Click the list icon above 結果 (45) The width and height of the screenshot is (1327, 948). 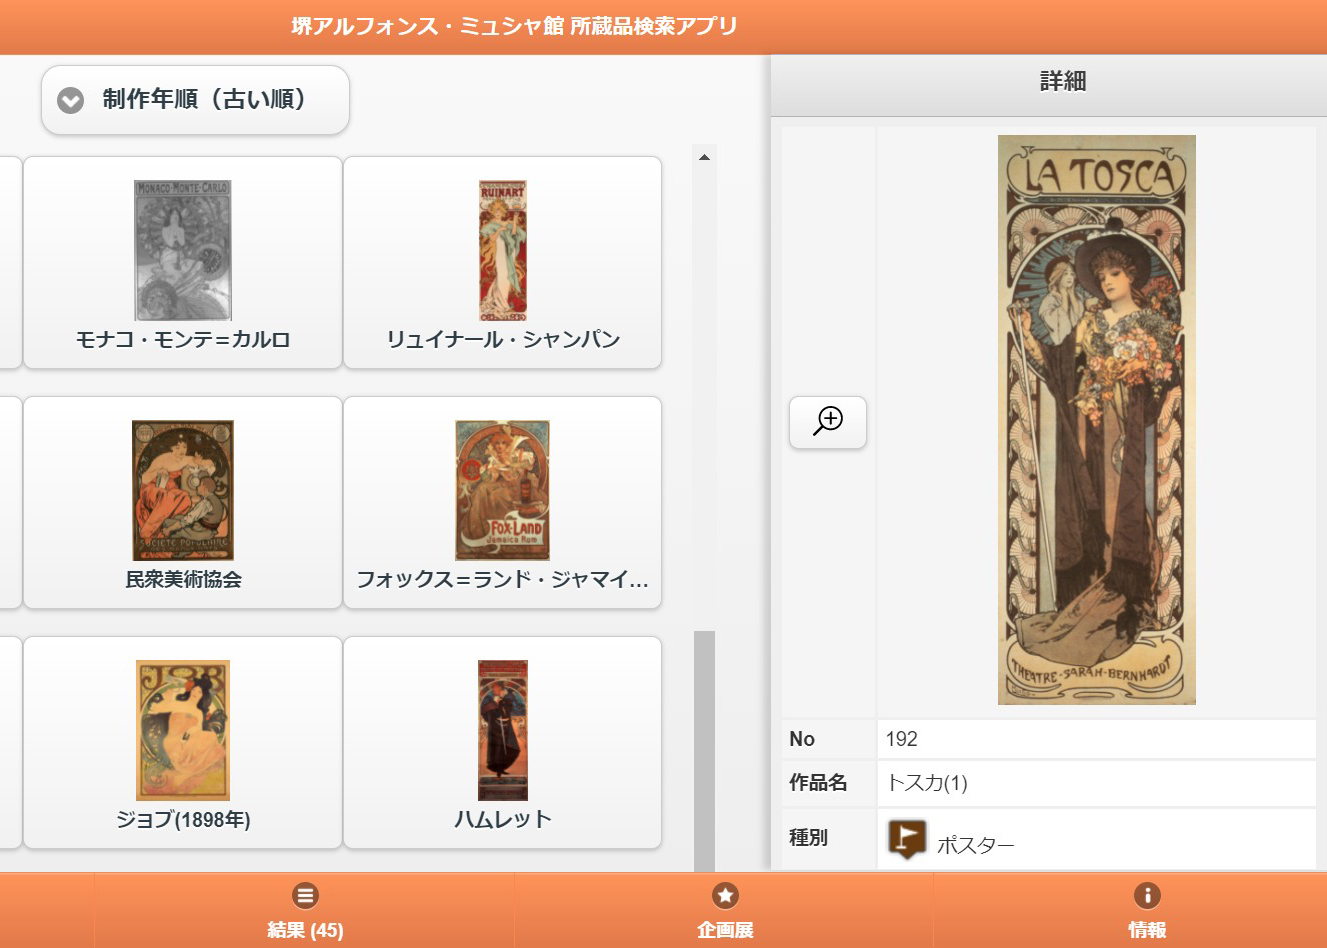(305, 895)
